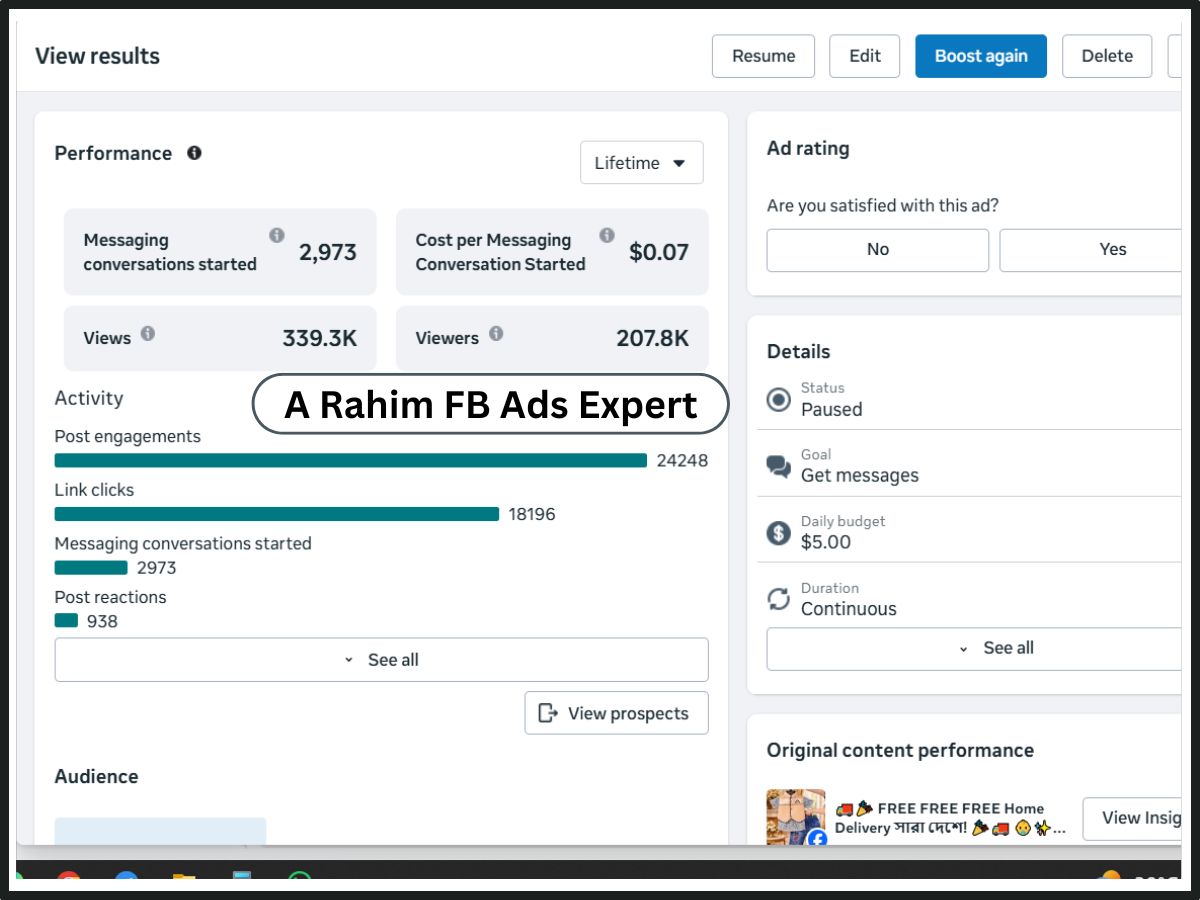This screenshot has height=900, width=1200.
Task: Click the Edit button
Action: pos(864,56)
